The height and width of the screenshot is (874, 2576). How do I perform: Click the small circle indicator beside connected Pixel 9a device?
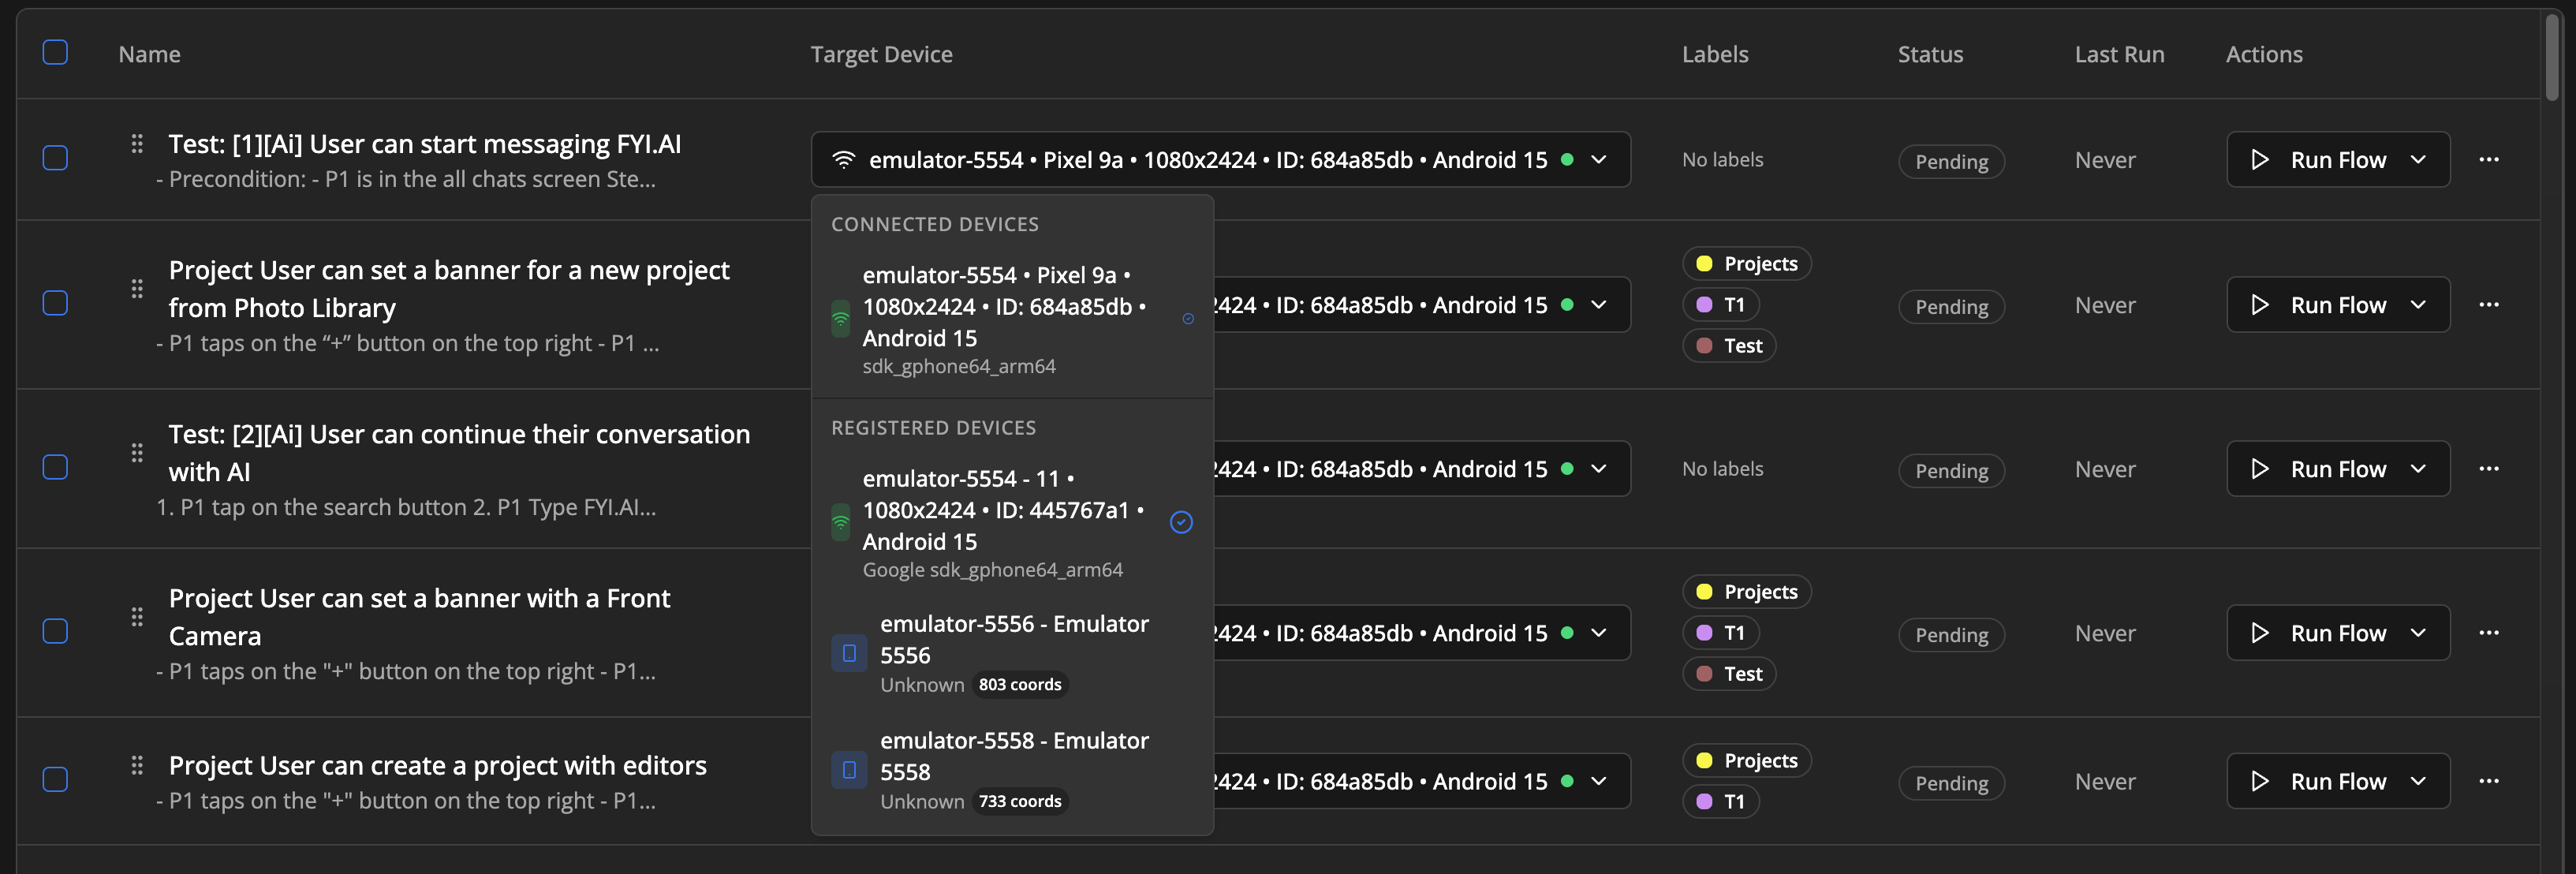[x=1188, y=319]
